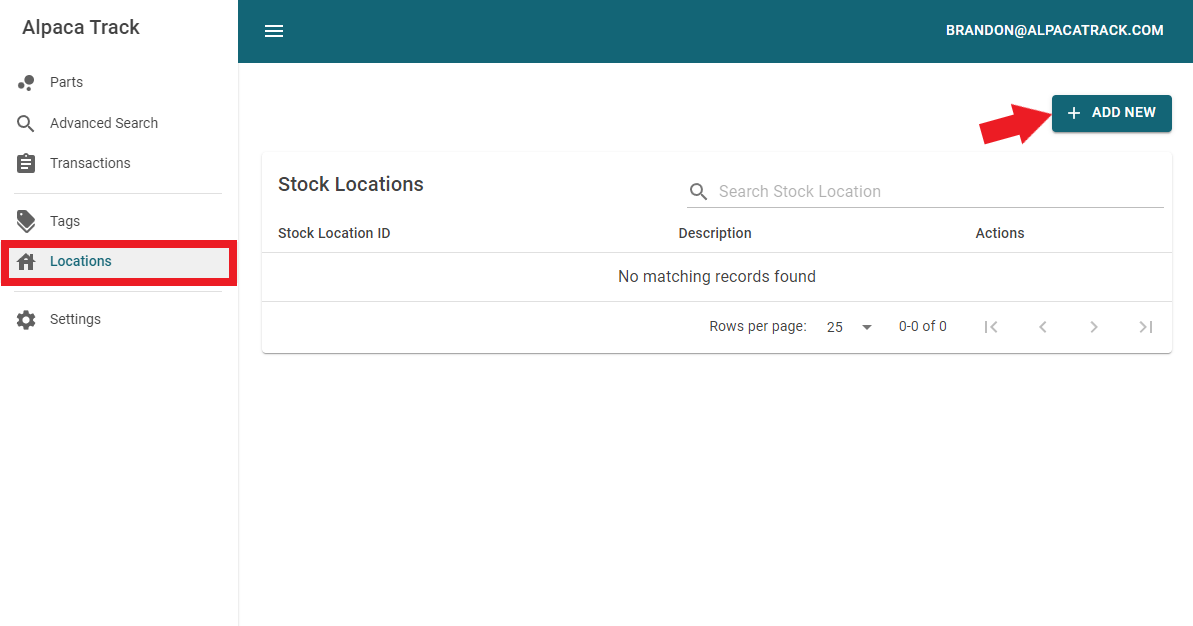Viewport: 1193px width, 626px height.
Task: Click the Transactions clipboard icon
Action: pyautogui.click(x=27, y=163)
